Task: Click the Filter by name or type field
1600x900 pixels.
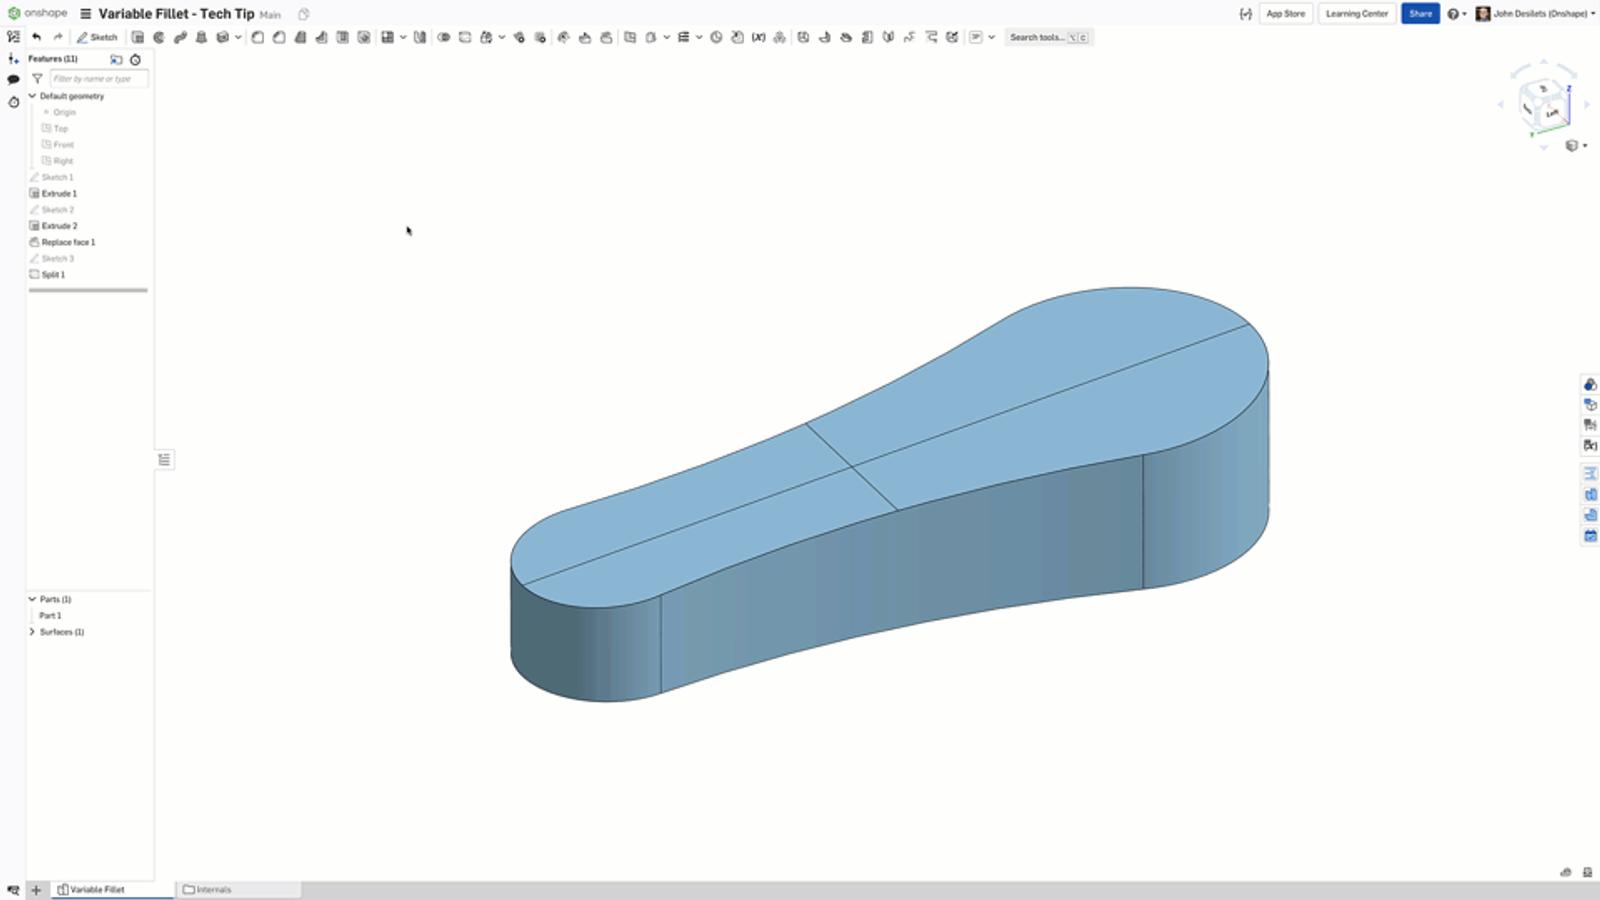Action: 98,79
